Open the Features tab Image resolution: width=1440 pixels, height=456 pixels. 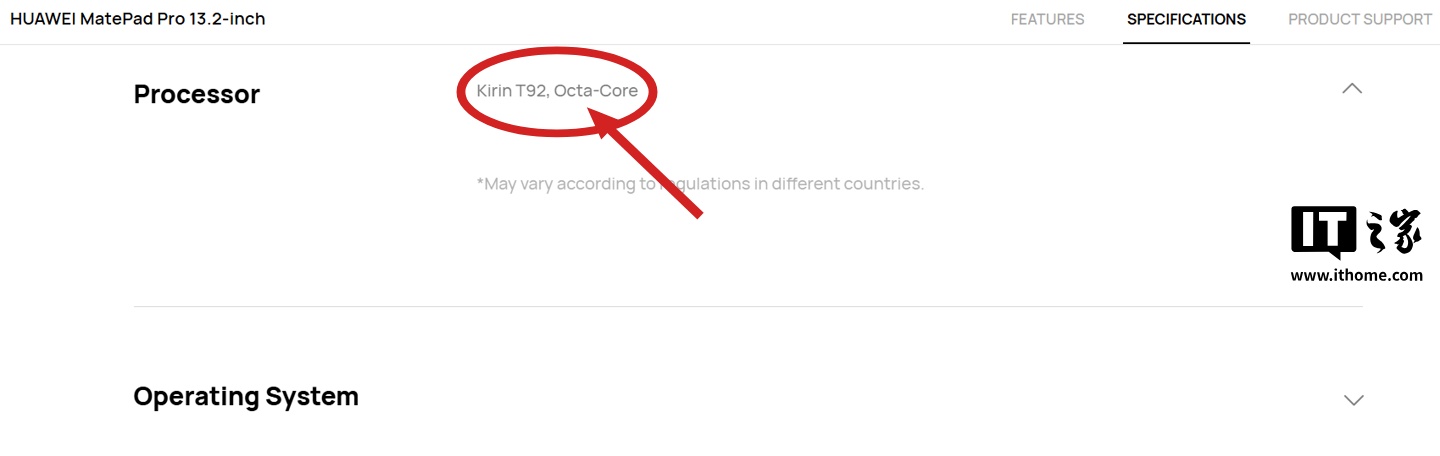[x=1047, y=20]
